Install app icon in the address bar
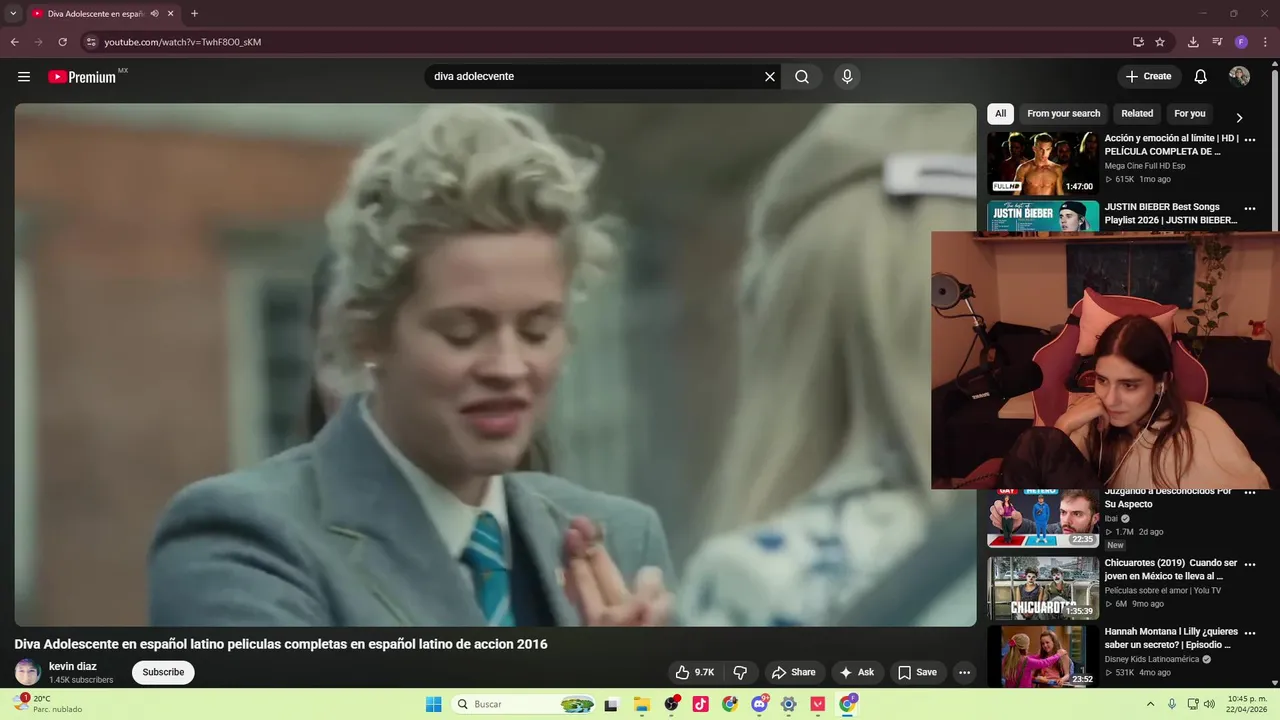Screen dimensions: 1280x720 [x=1138, y=42]
